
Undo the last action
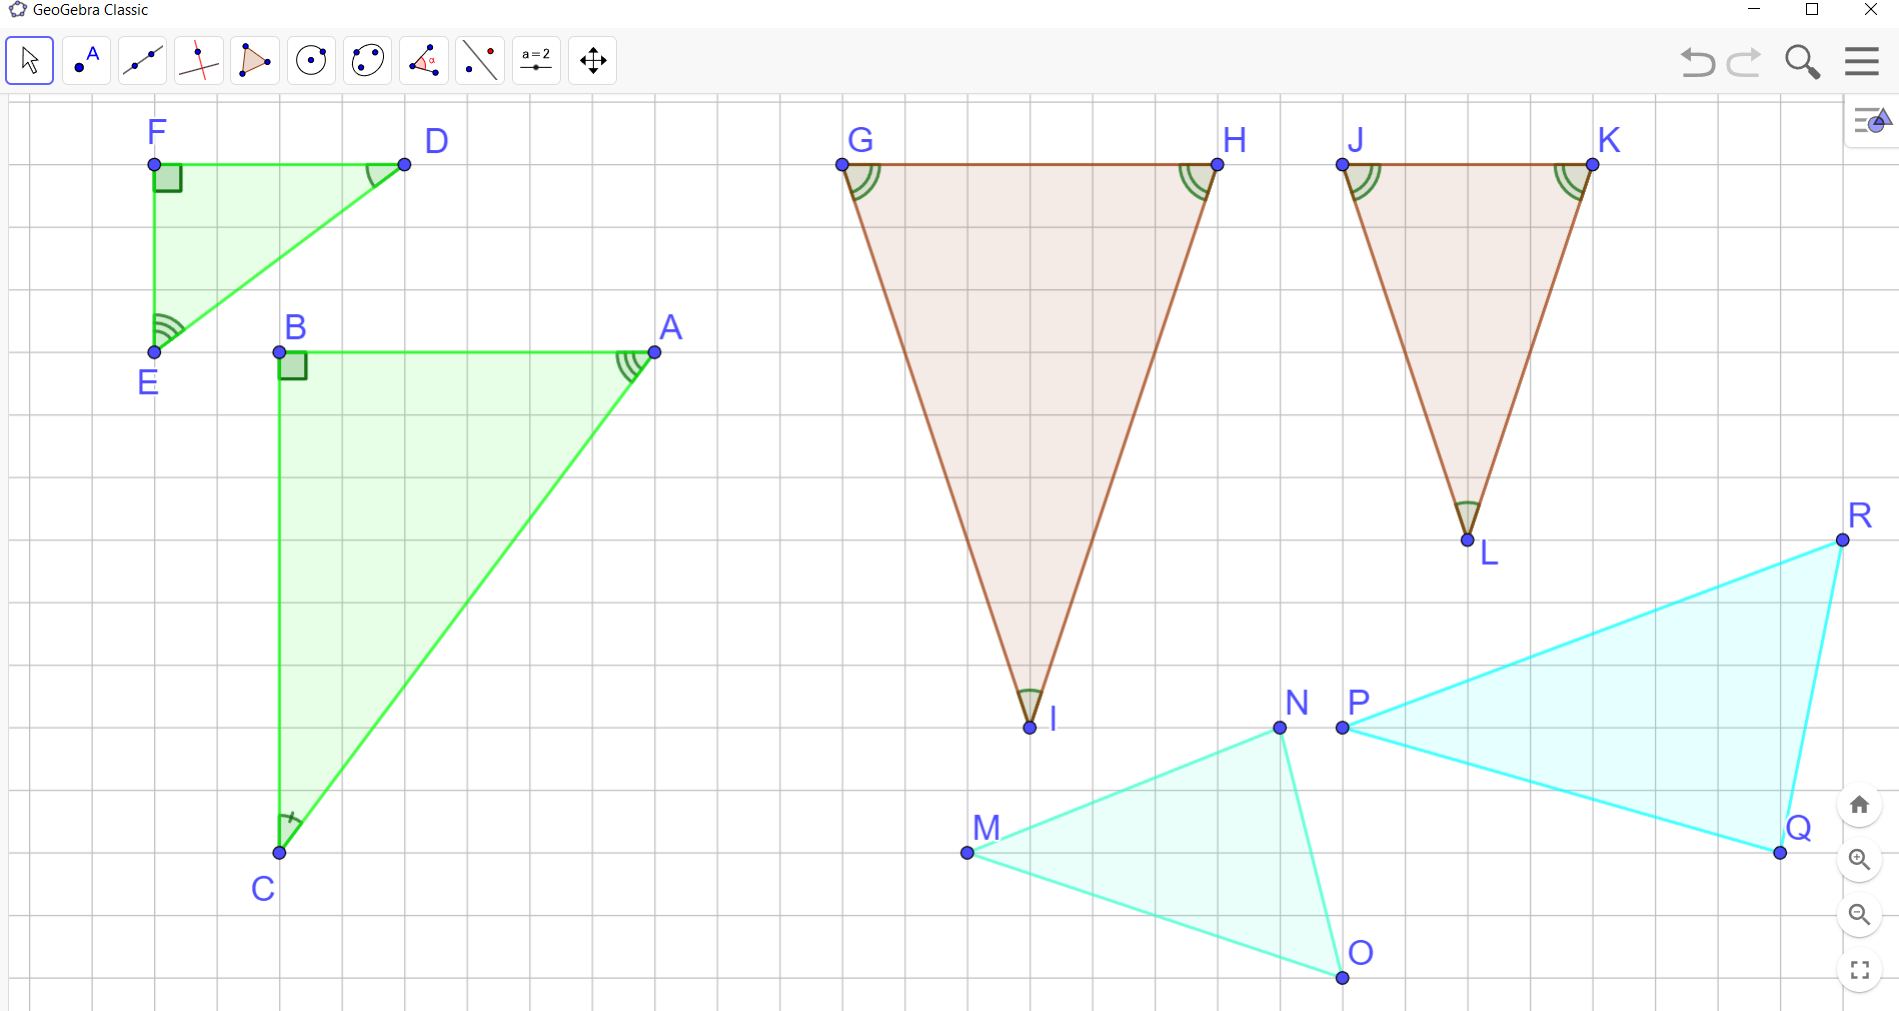tap(1697, 62)
